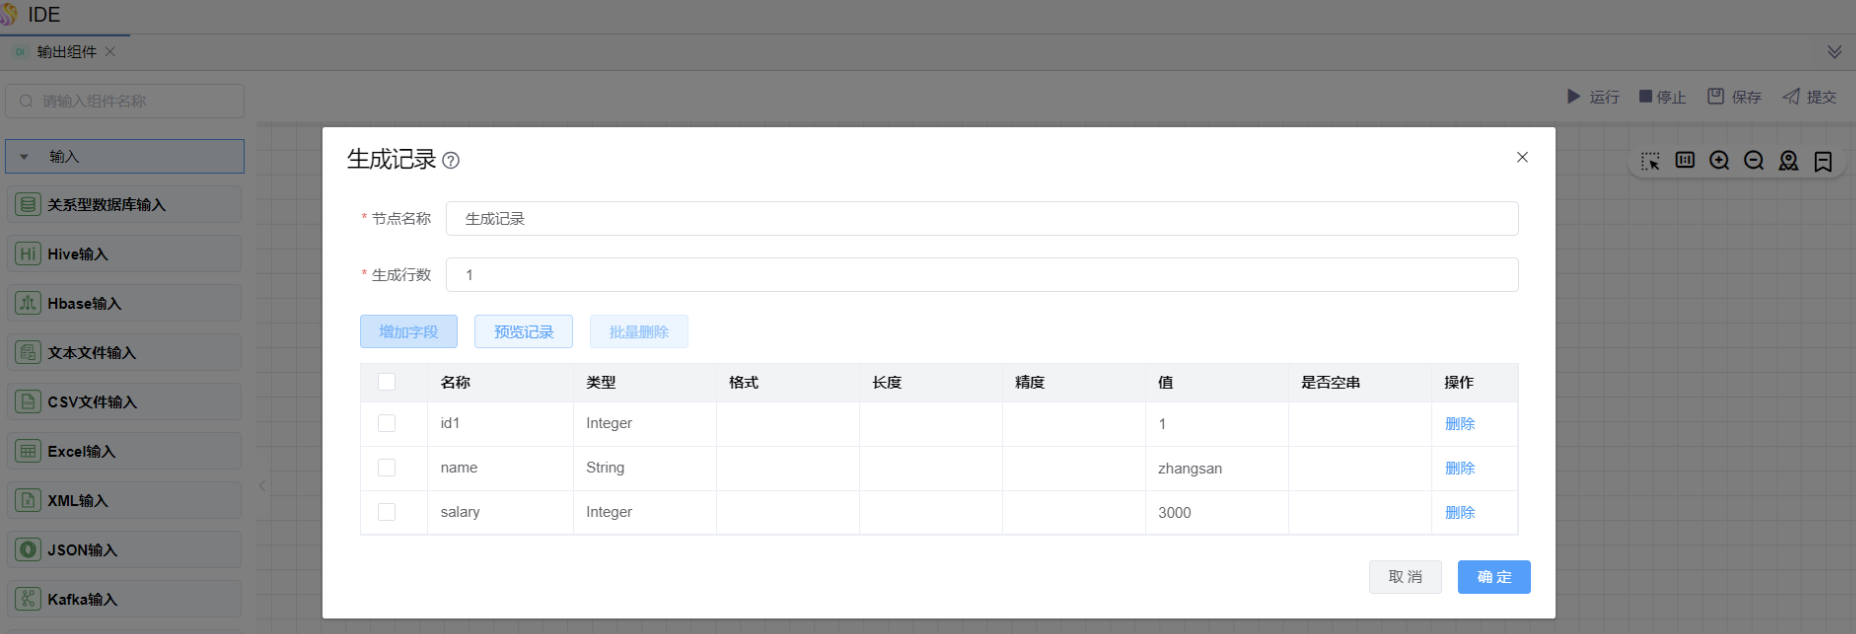Select JSON输入 from component list
Image resolution: width=1856 pixels, height=634 pixels.
pyautogui.click(x=82, y=550)
